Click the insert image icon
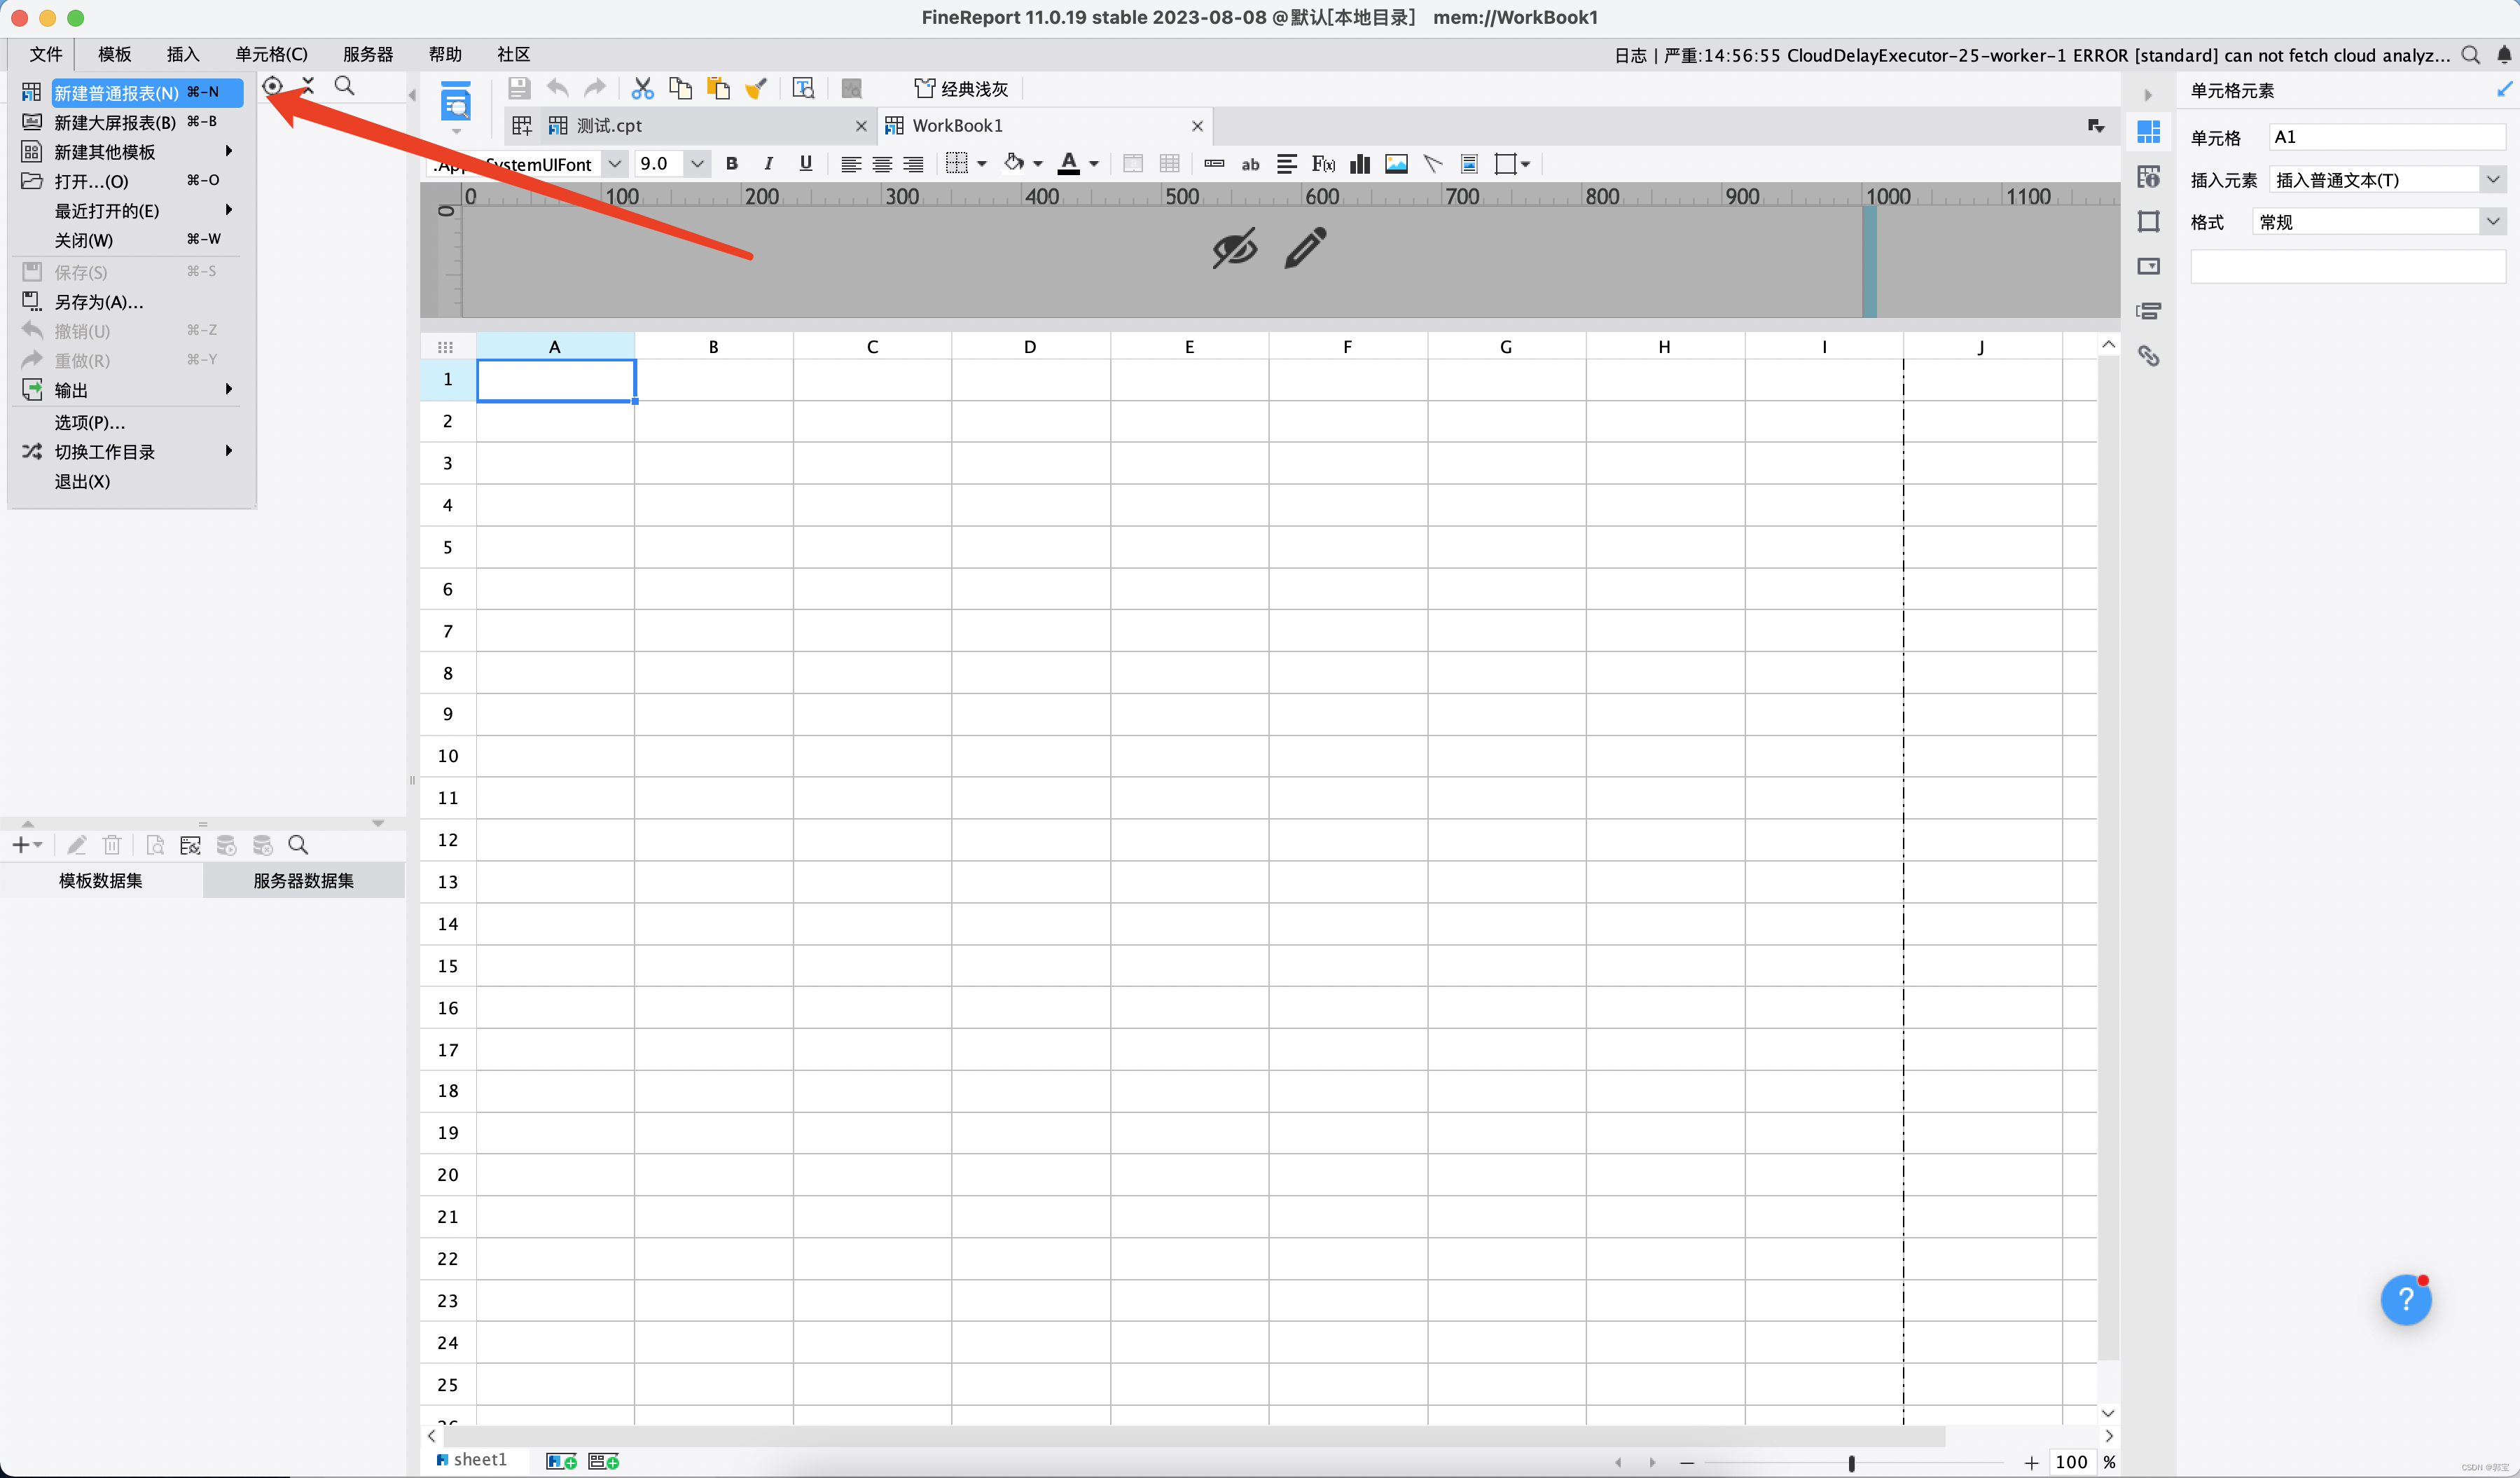The width and height of the screenshot is (2520, 1478). tap(1396, 164)
